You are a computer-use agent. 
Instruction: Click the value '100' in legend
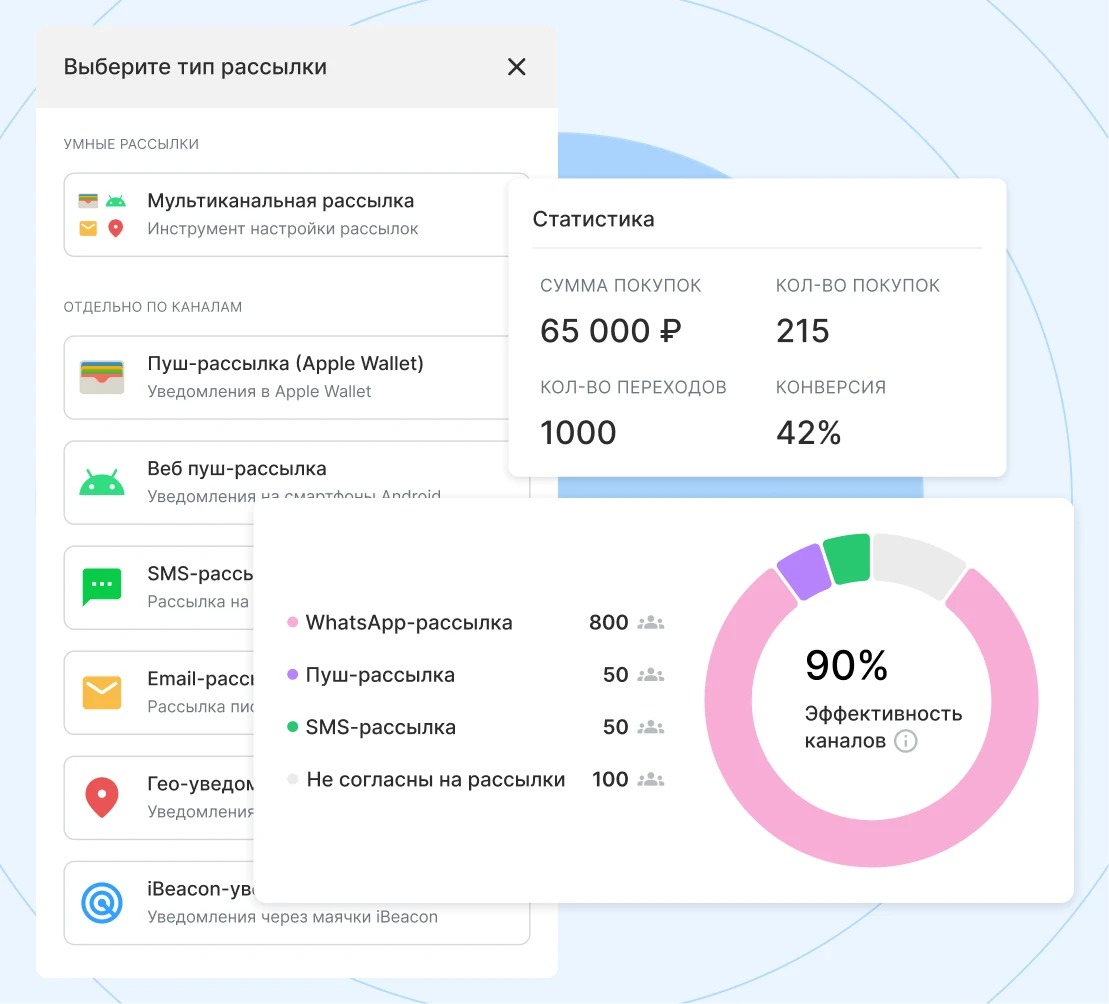(610, 779)
